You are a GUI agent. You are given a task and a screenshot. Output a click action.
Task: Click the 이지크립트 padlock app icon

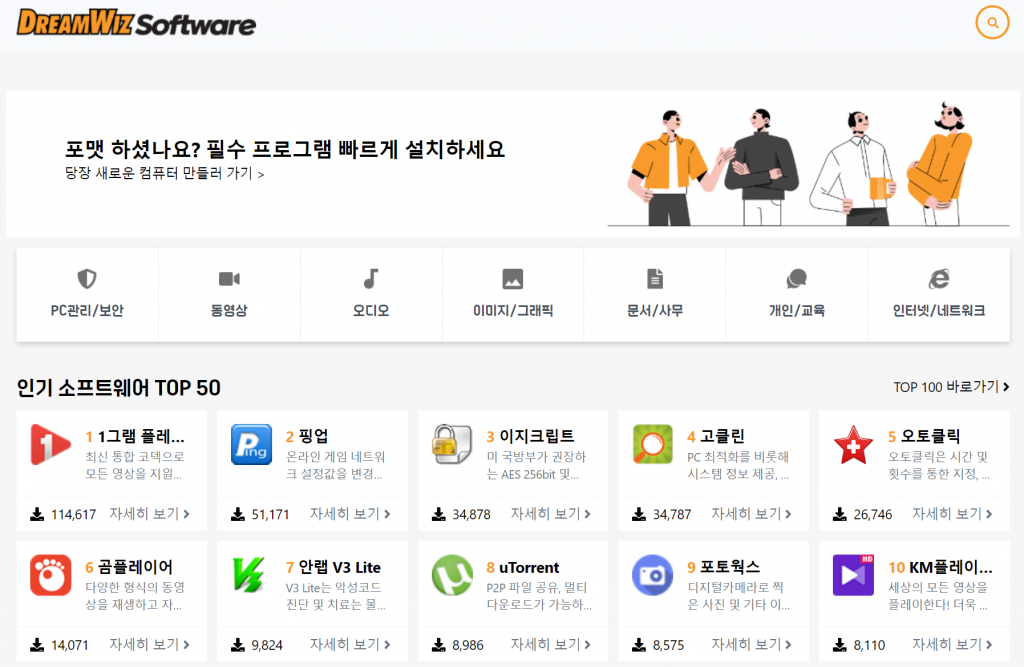point(452,444)
